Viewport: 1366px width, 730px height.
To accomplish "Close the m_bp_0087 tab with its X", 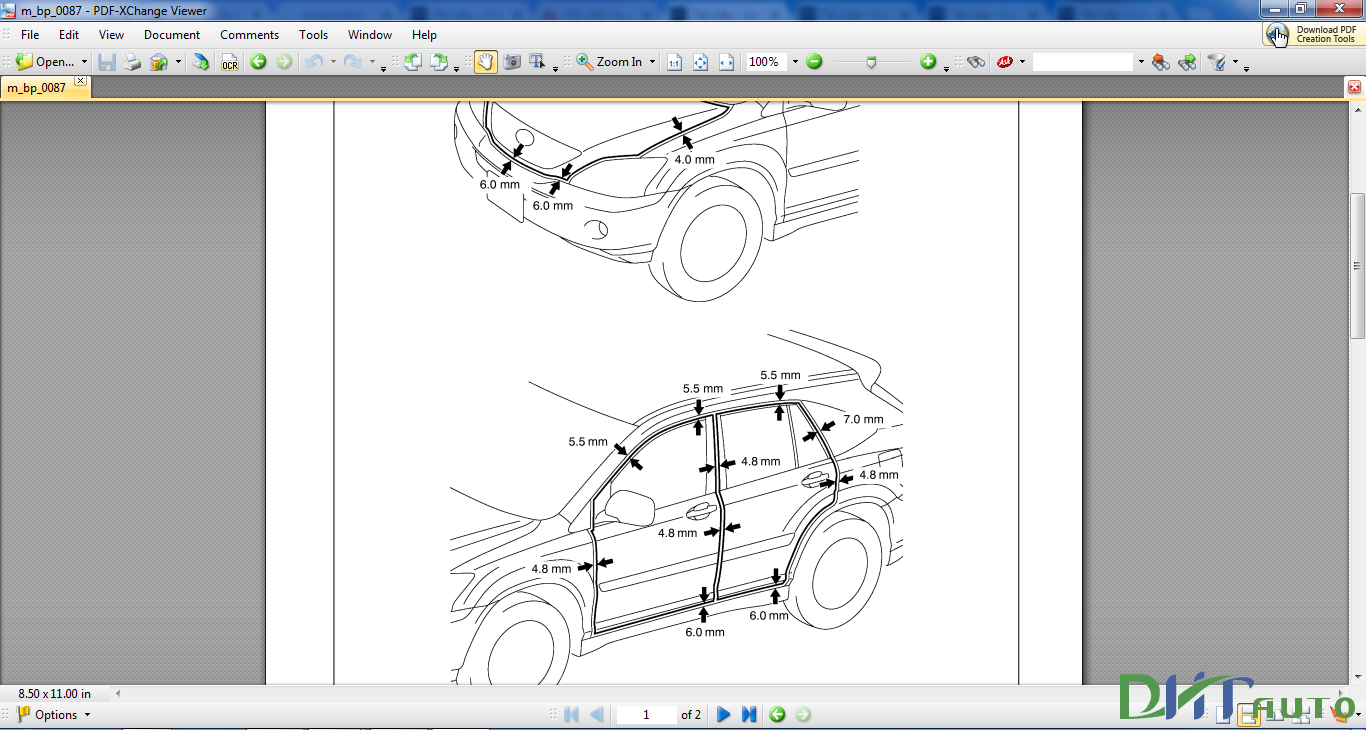I will [x=80, y=82].
